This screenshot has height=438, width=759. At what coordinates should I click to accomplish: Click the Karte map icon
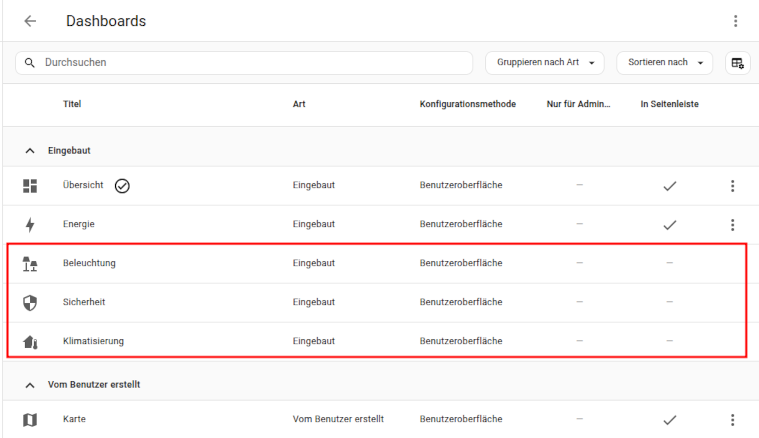click(30, 420)
